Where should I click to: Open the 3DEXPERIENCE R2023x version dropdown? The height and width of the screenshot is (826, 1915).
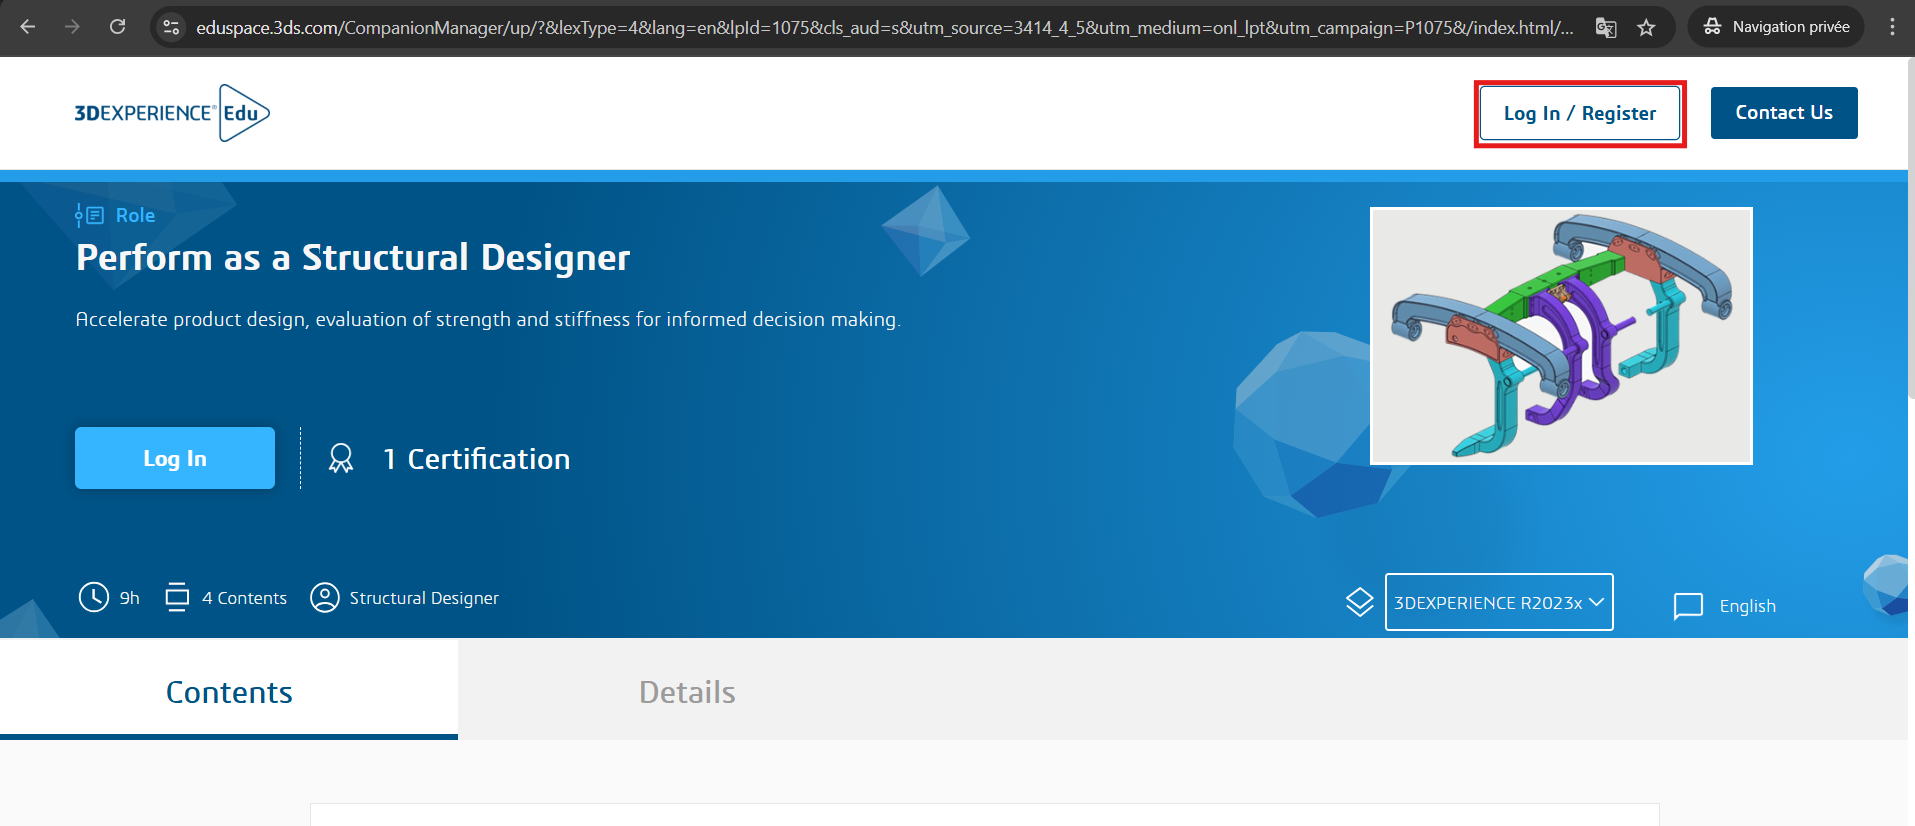coord(1499,602)
